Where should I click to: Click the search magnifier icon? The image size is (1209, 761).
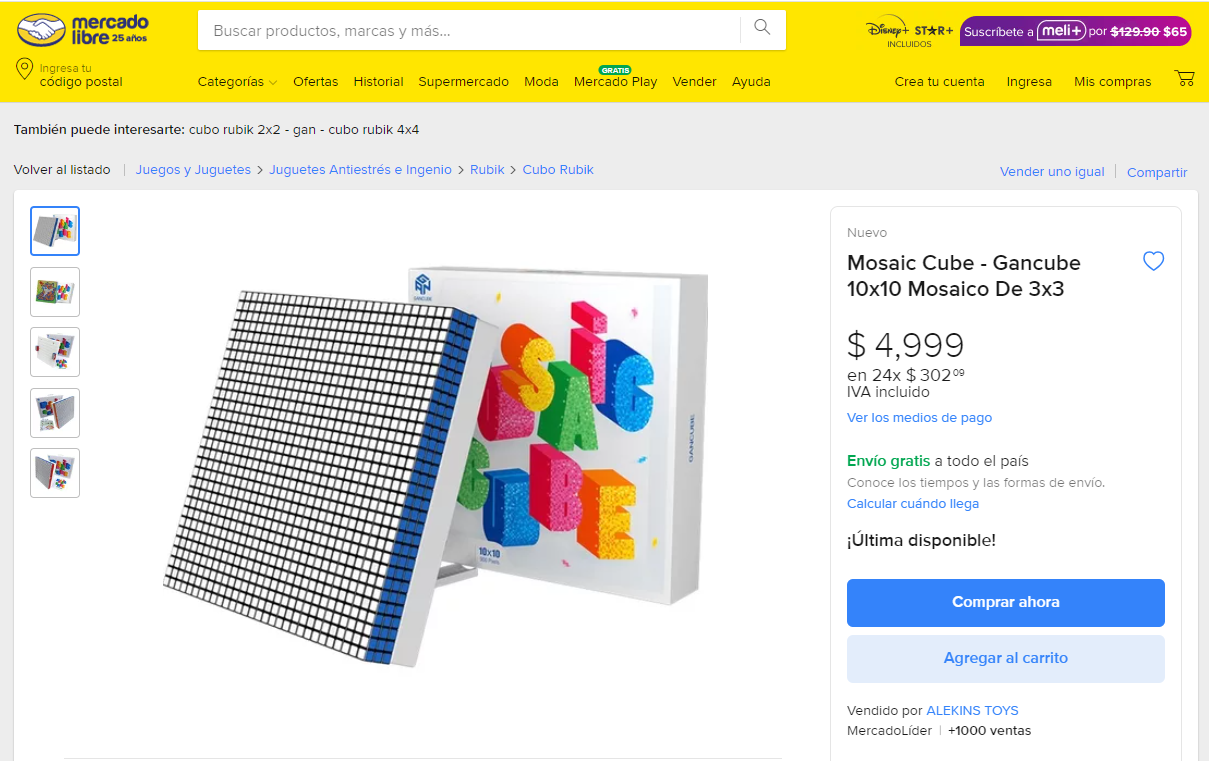tap(763, 28)
